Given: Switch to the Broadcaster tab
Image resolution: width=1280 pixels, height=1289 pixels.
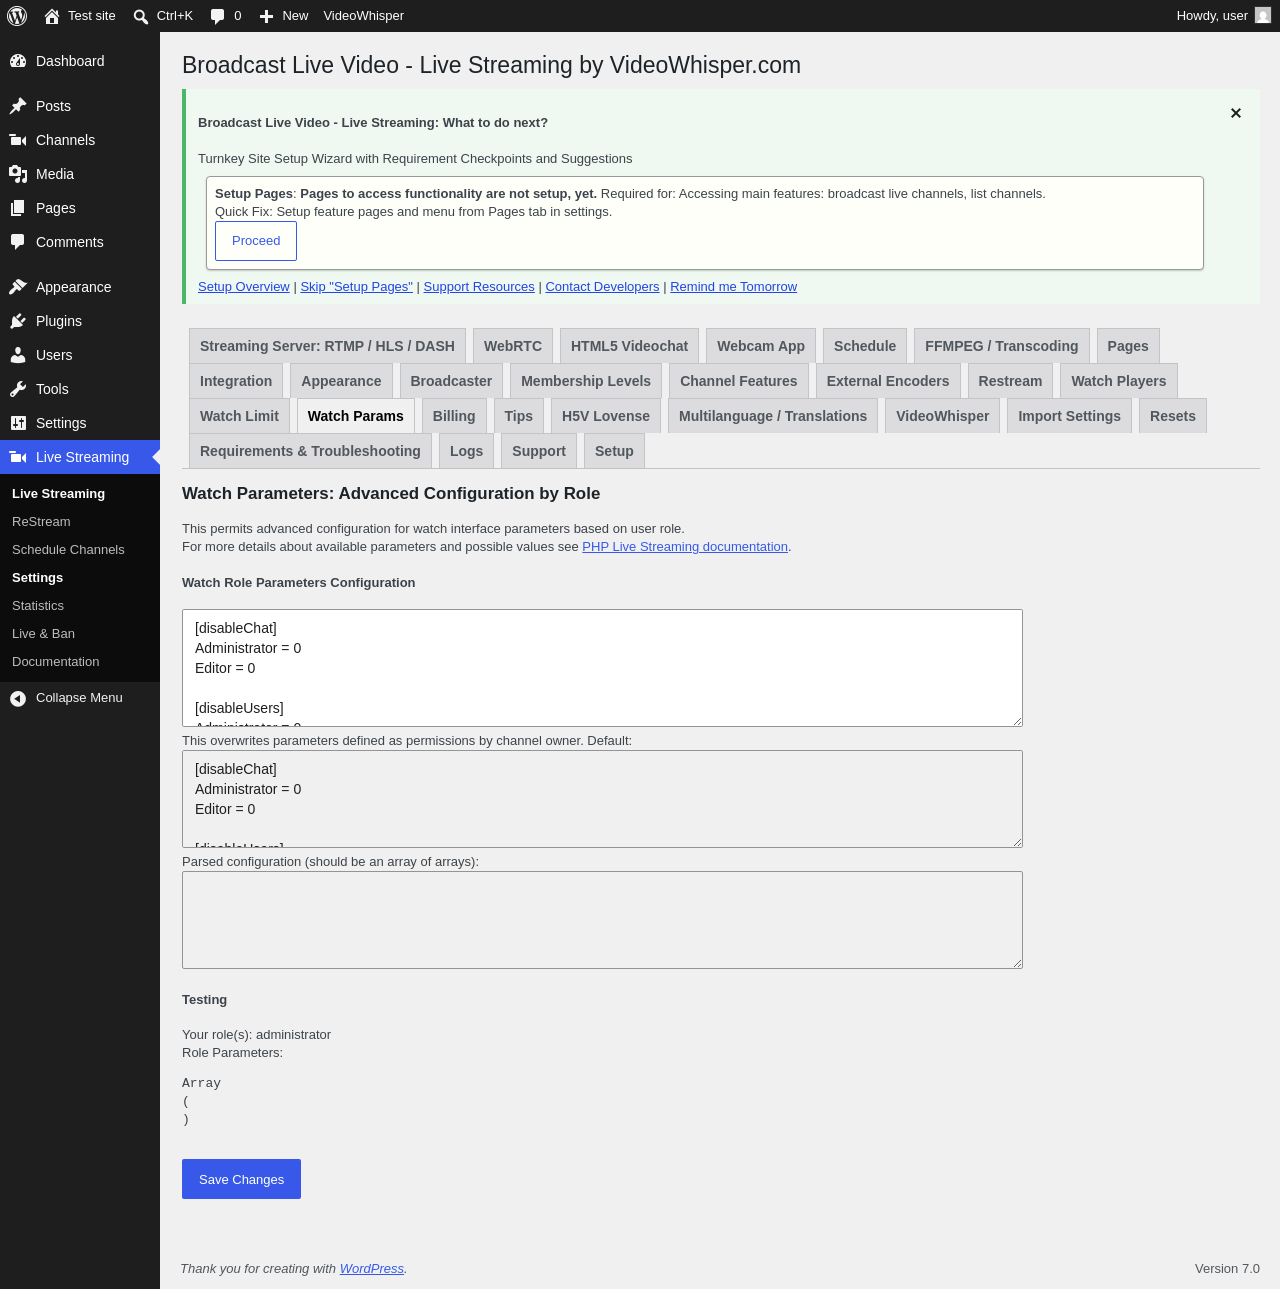Looking at the screenshot, I should 451,381.
